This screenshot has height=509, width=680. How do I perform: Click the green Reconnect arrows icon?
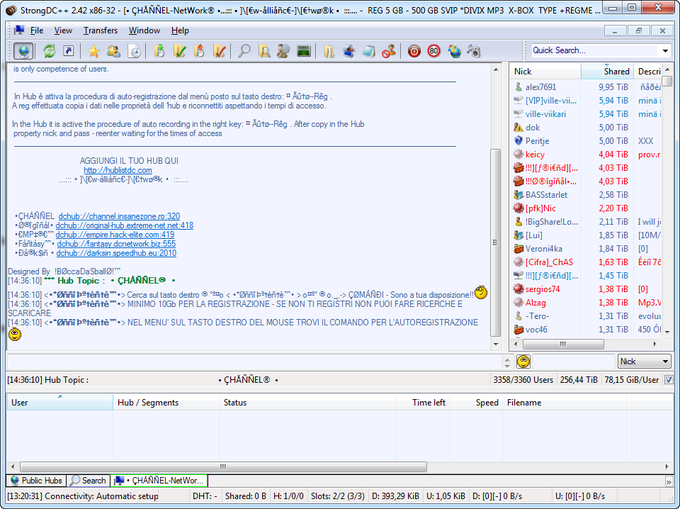pos(49,51)
